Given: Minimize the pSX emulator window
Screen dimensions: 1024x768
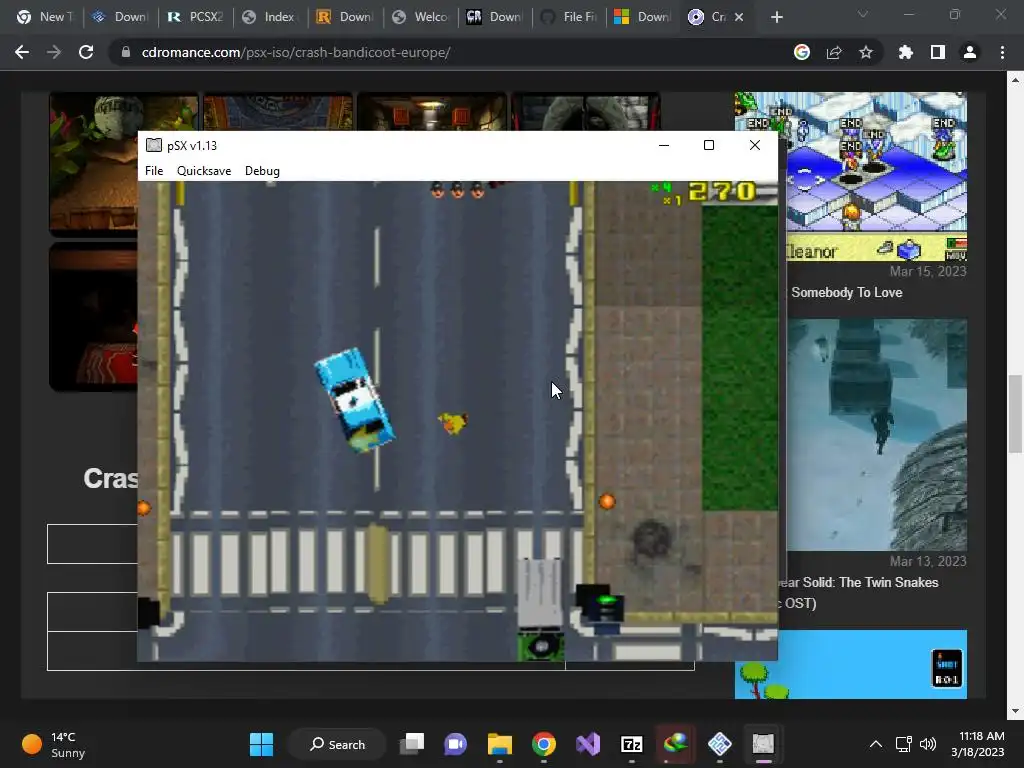Looking at the screenshot, I should 664,145.
